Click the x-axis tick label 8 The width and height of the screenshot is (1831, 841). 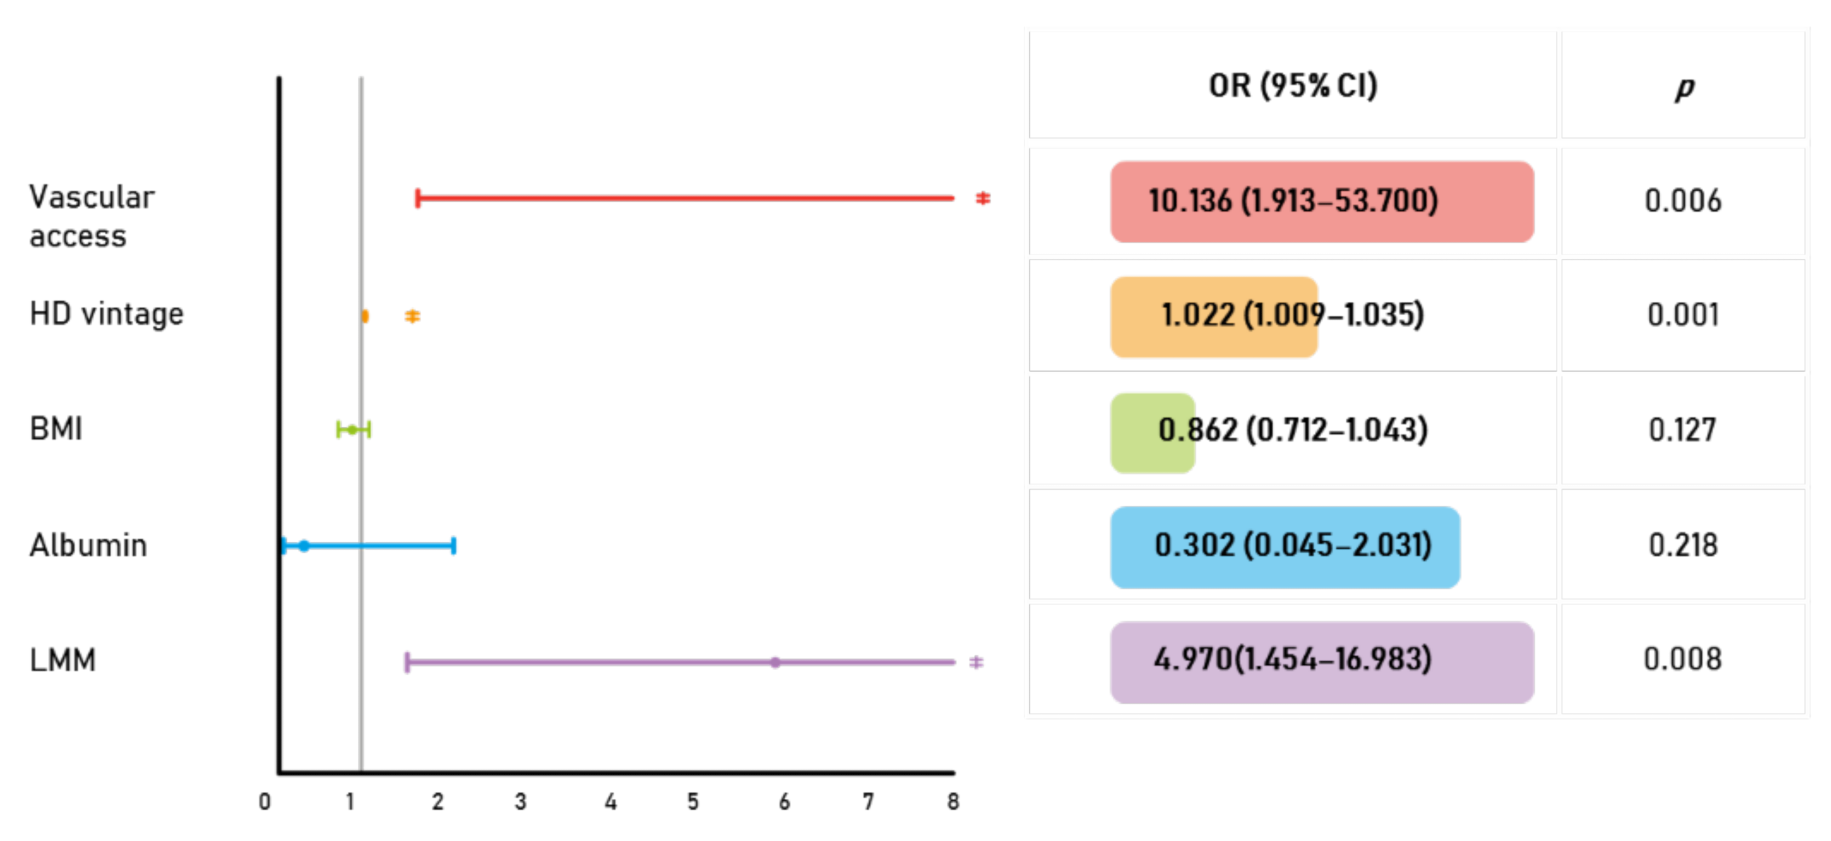(953, 801)
